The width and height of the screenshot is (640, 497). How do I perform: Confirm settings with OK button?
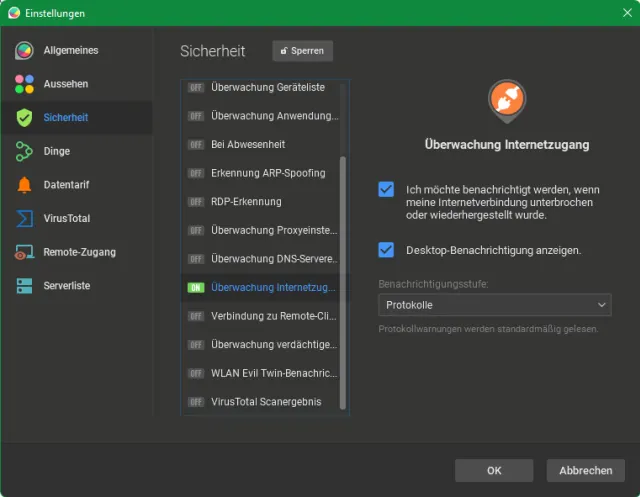click(x=494, y=470)
